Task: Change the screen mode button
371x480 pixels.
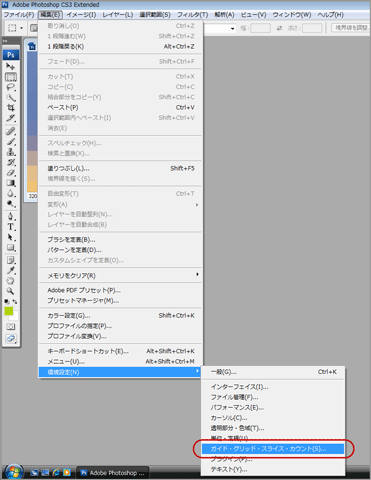Action: point(11,338)
